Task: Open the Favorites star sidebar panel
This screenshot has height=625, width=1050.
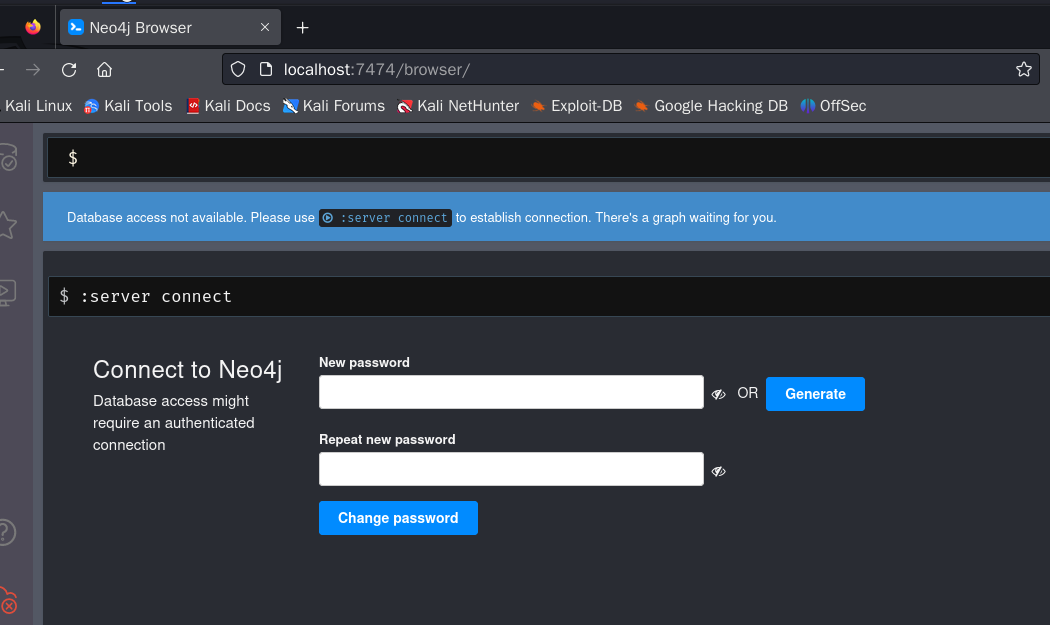Action: (x=7, y=225)
